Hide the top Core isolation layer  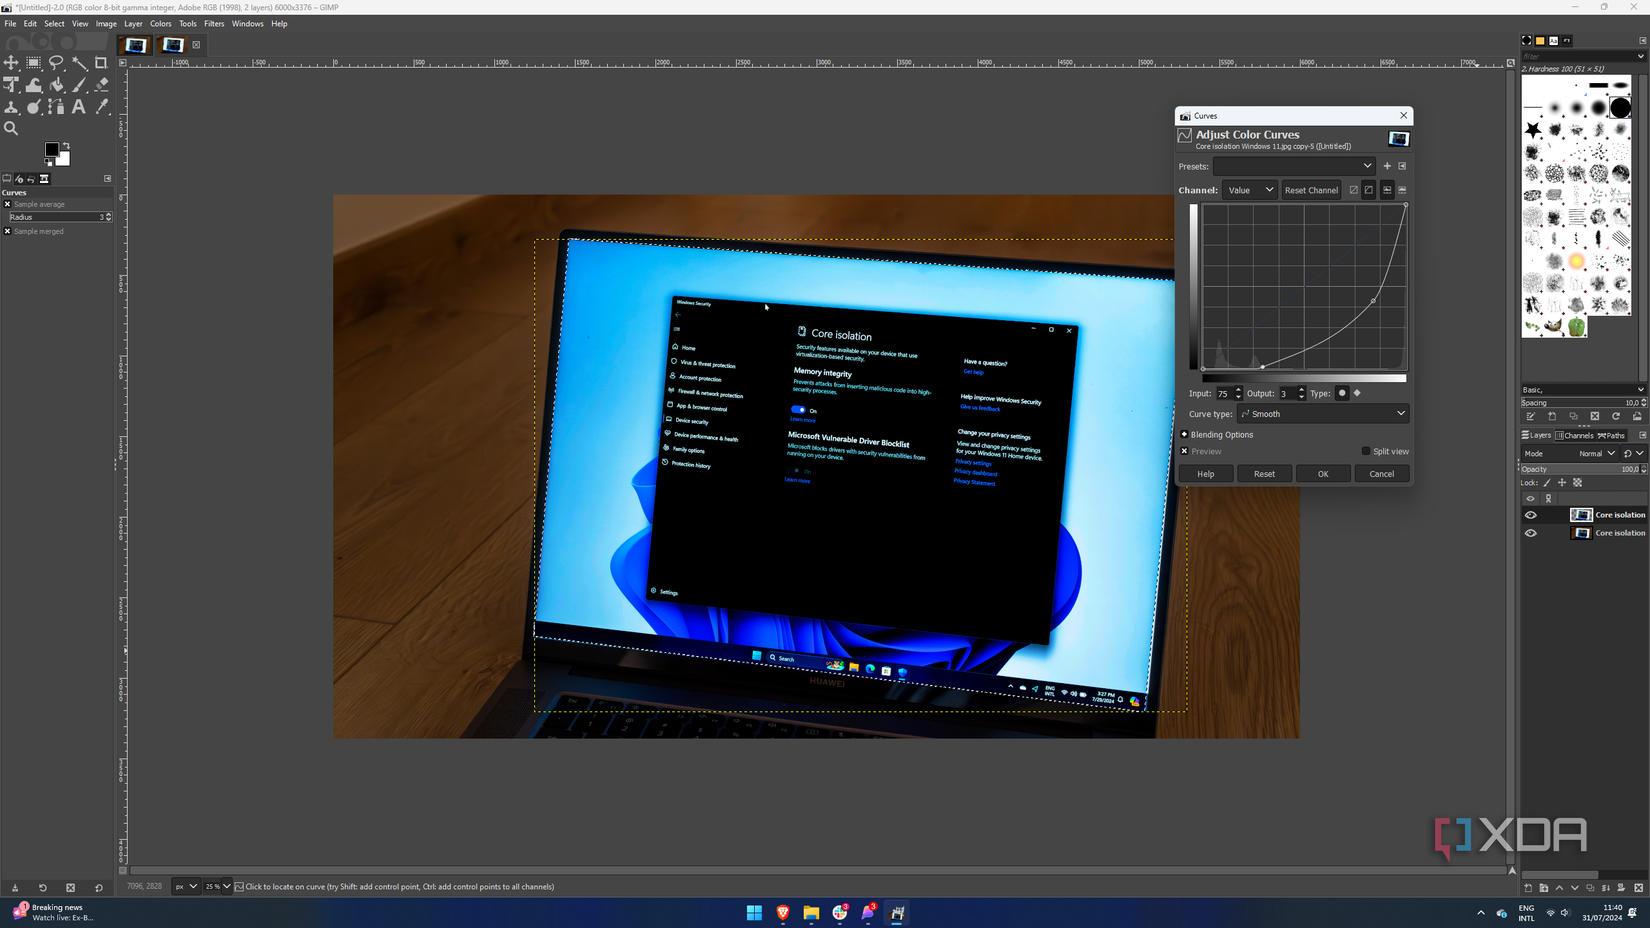pos(1530,514)
